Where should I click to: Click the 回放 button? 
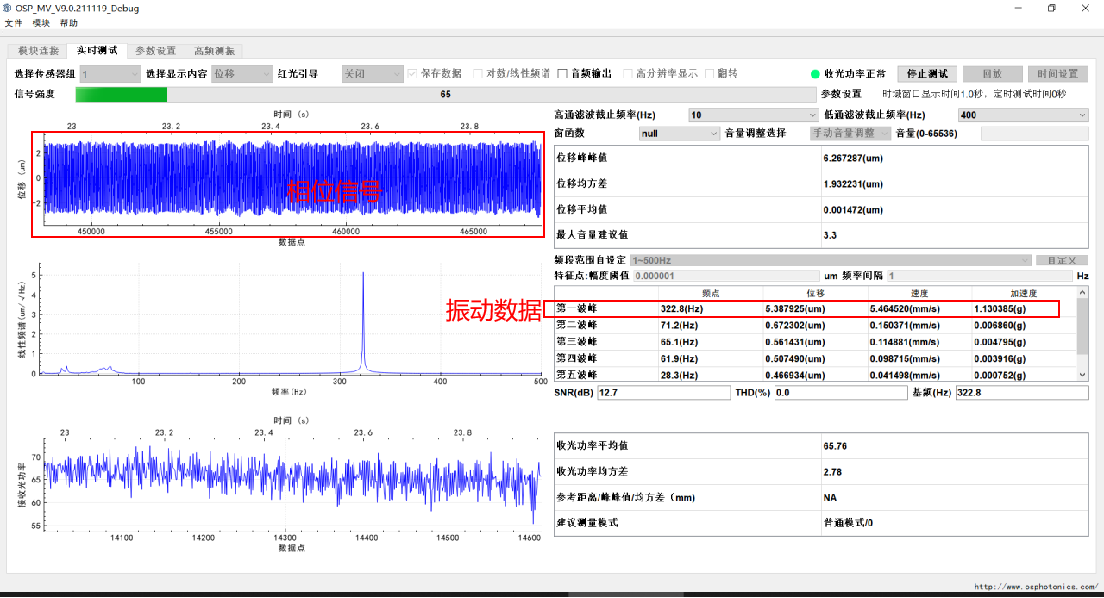tap(992, 74)
